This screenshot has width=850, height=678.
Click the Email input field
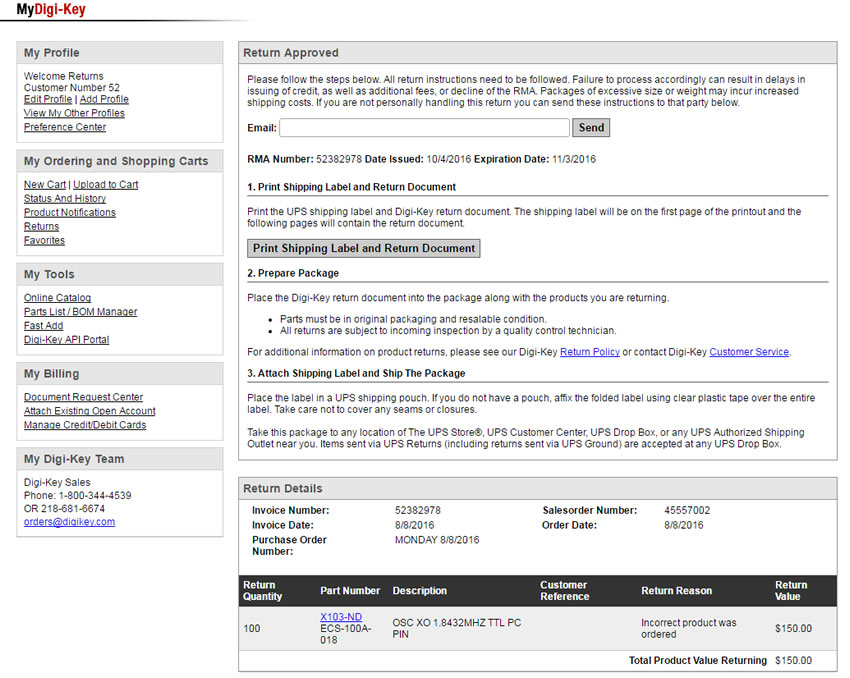(x=424, y=128)
